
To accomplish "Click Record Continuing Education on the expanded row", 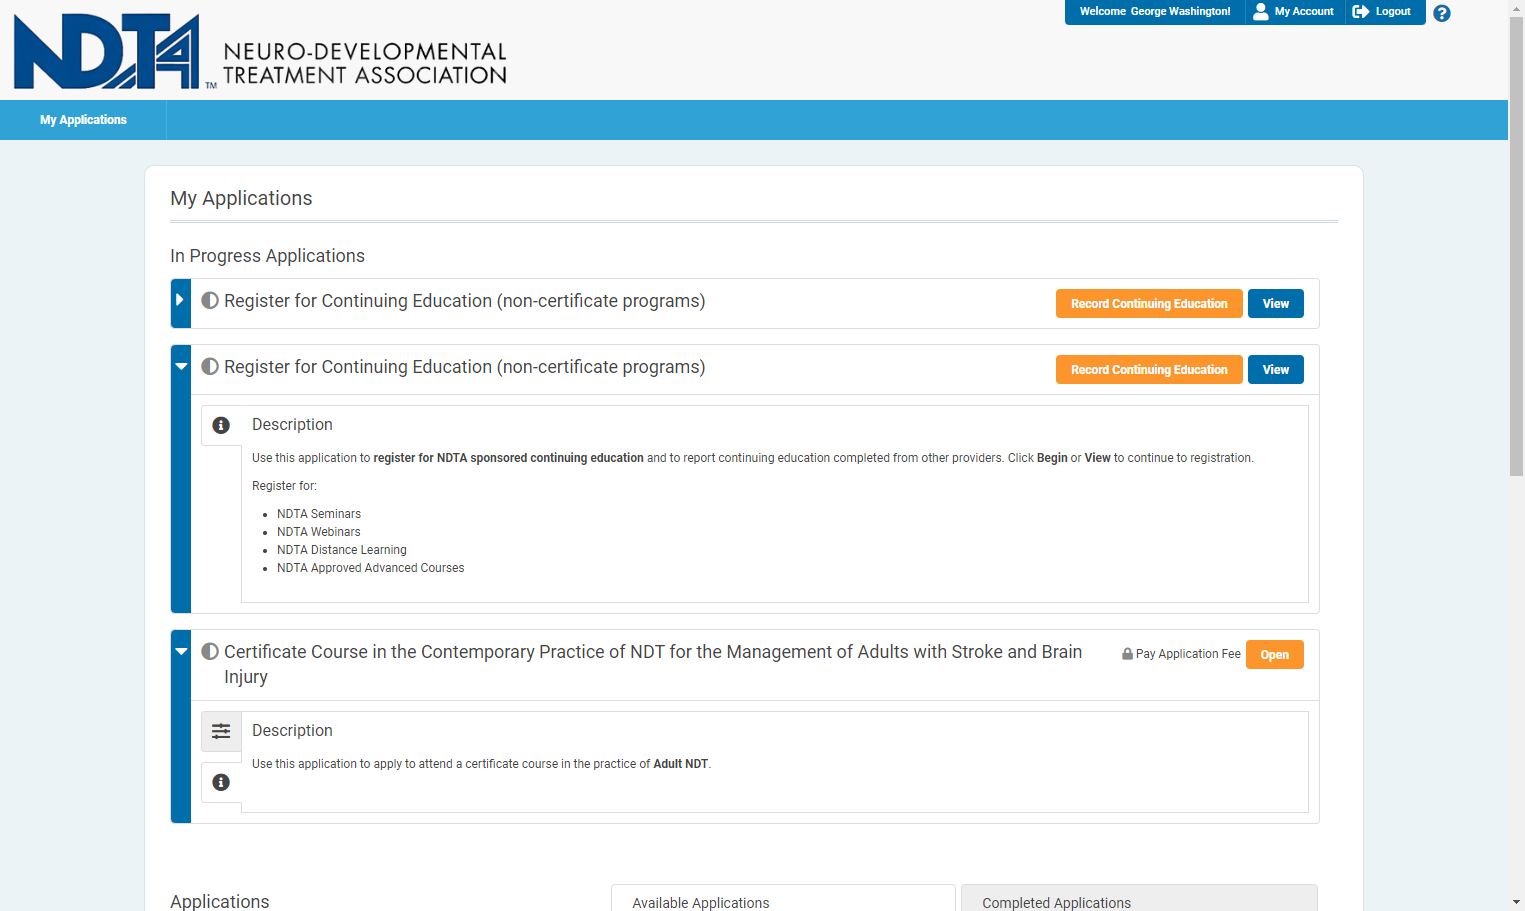I will tap(1149, 370).
